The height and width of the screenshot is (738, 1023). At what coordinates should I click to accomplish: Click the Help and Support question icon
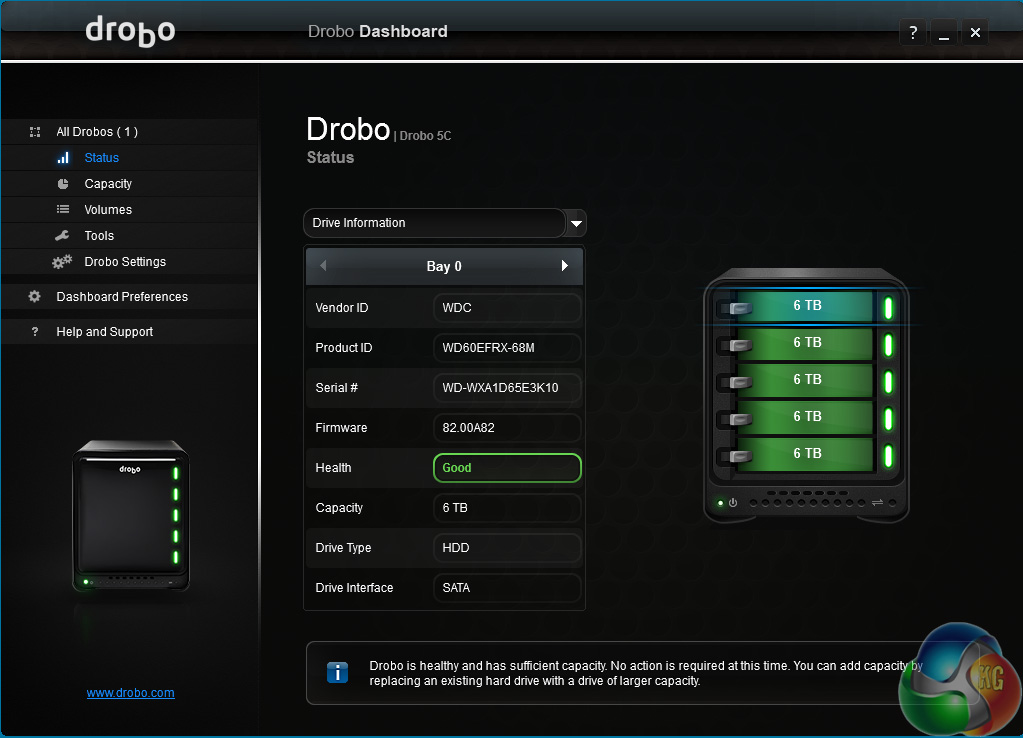pos(35,331)
